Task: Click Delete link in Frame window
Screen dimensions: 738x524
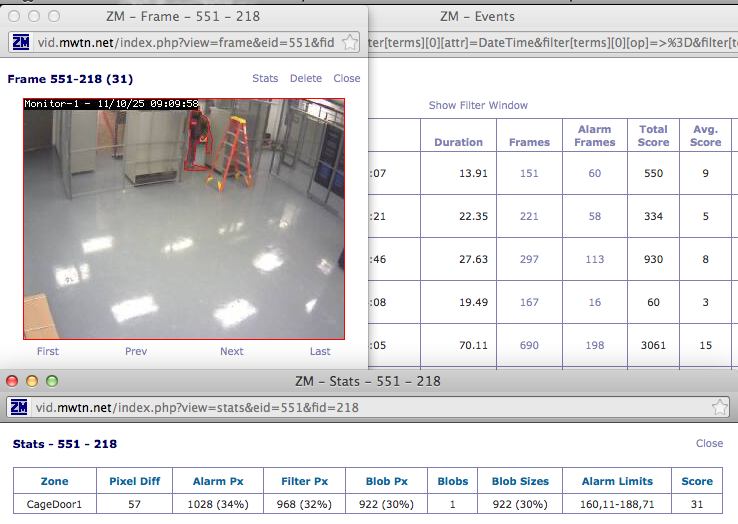Action: (306, 78)
